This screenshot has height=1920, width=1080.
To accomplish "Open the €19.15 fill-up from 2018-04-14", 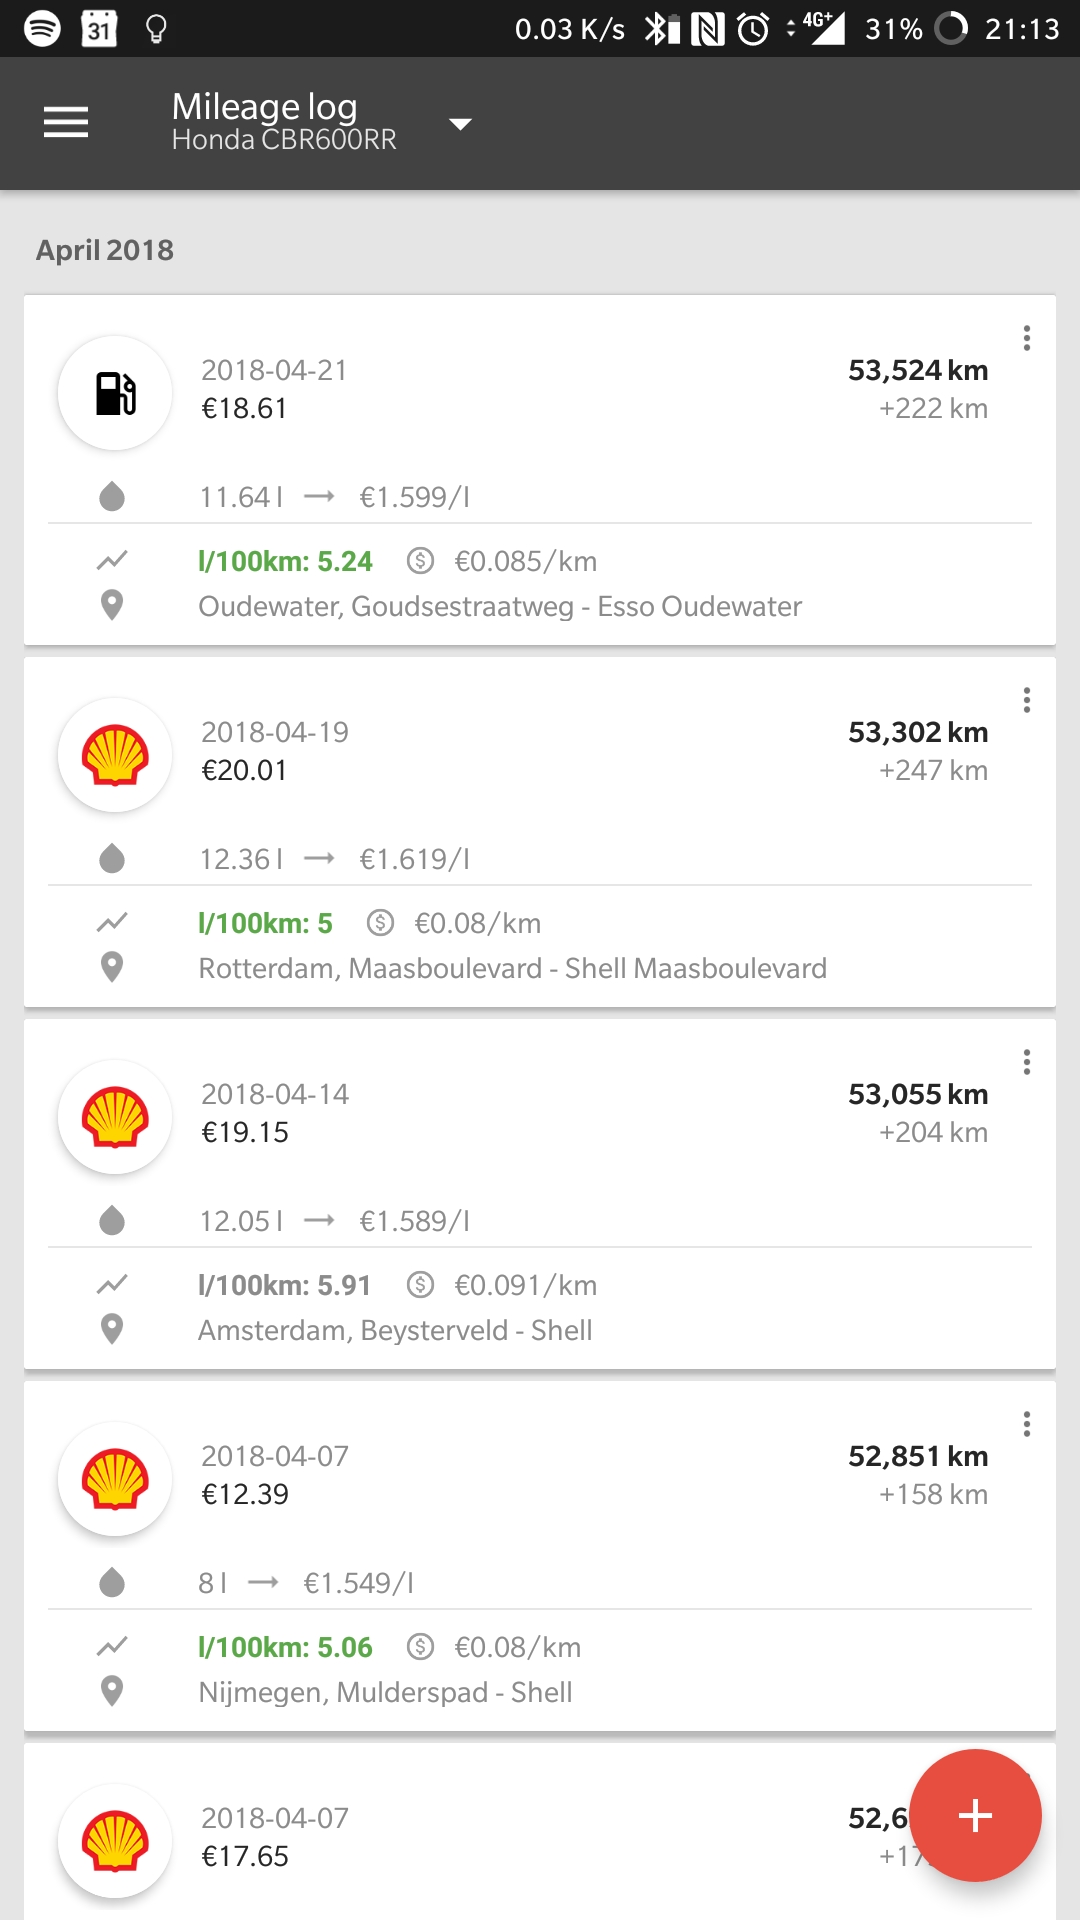I will pos(245,1132).
